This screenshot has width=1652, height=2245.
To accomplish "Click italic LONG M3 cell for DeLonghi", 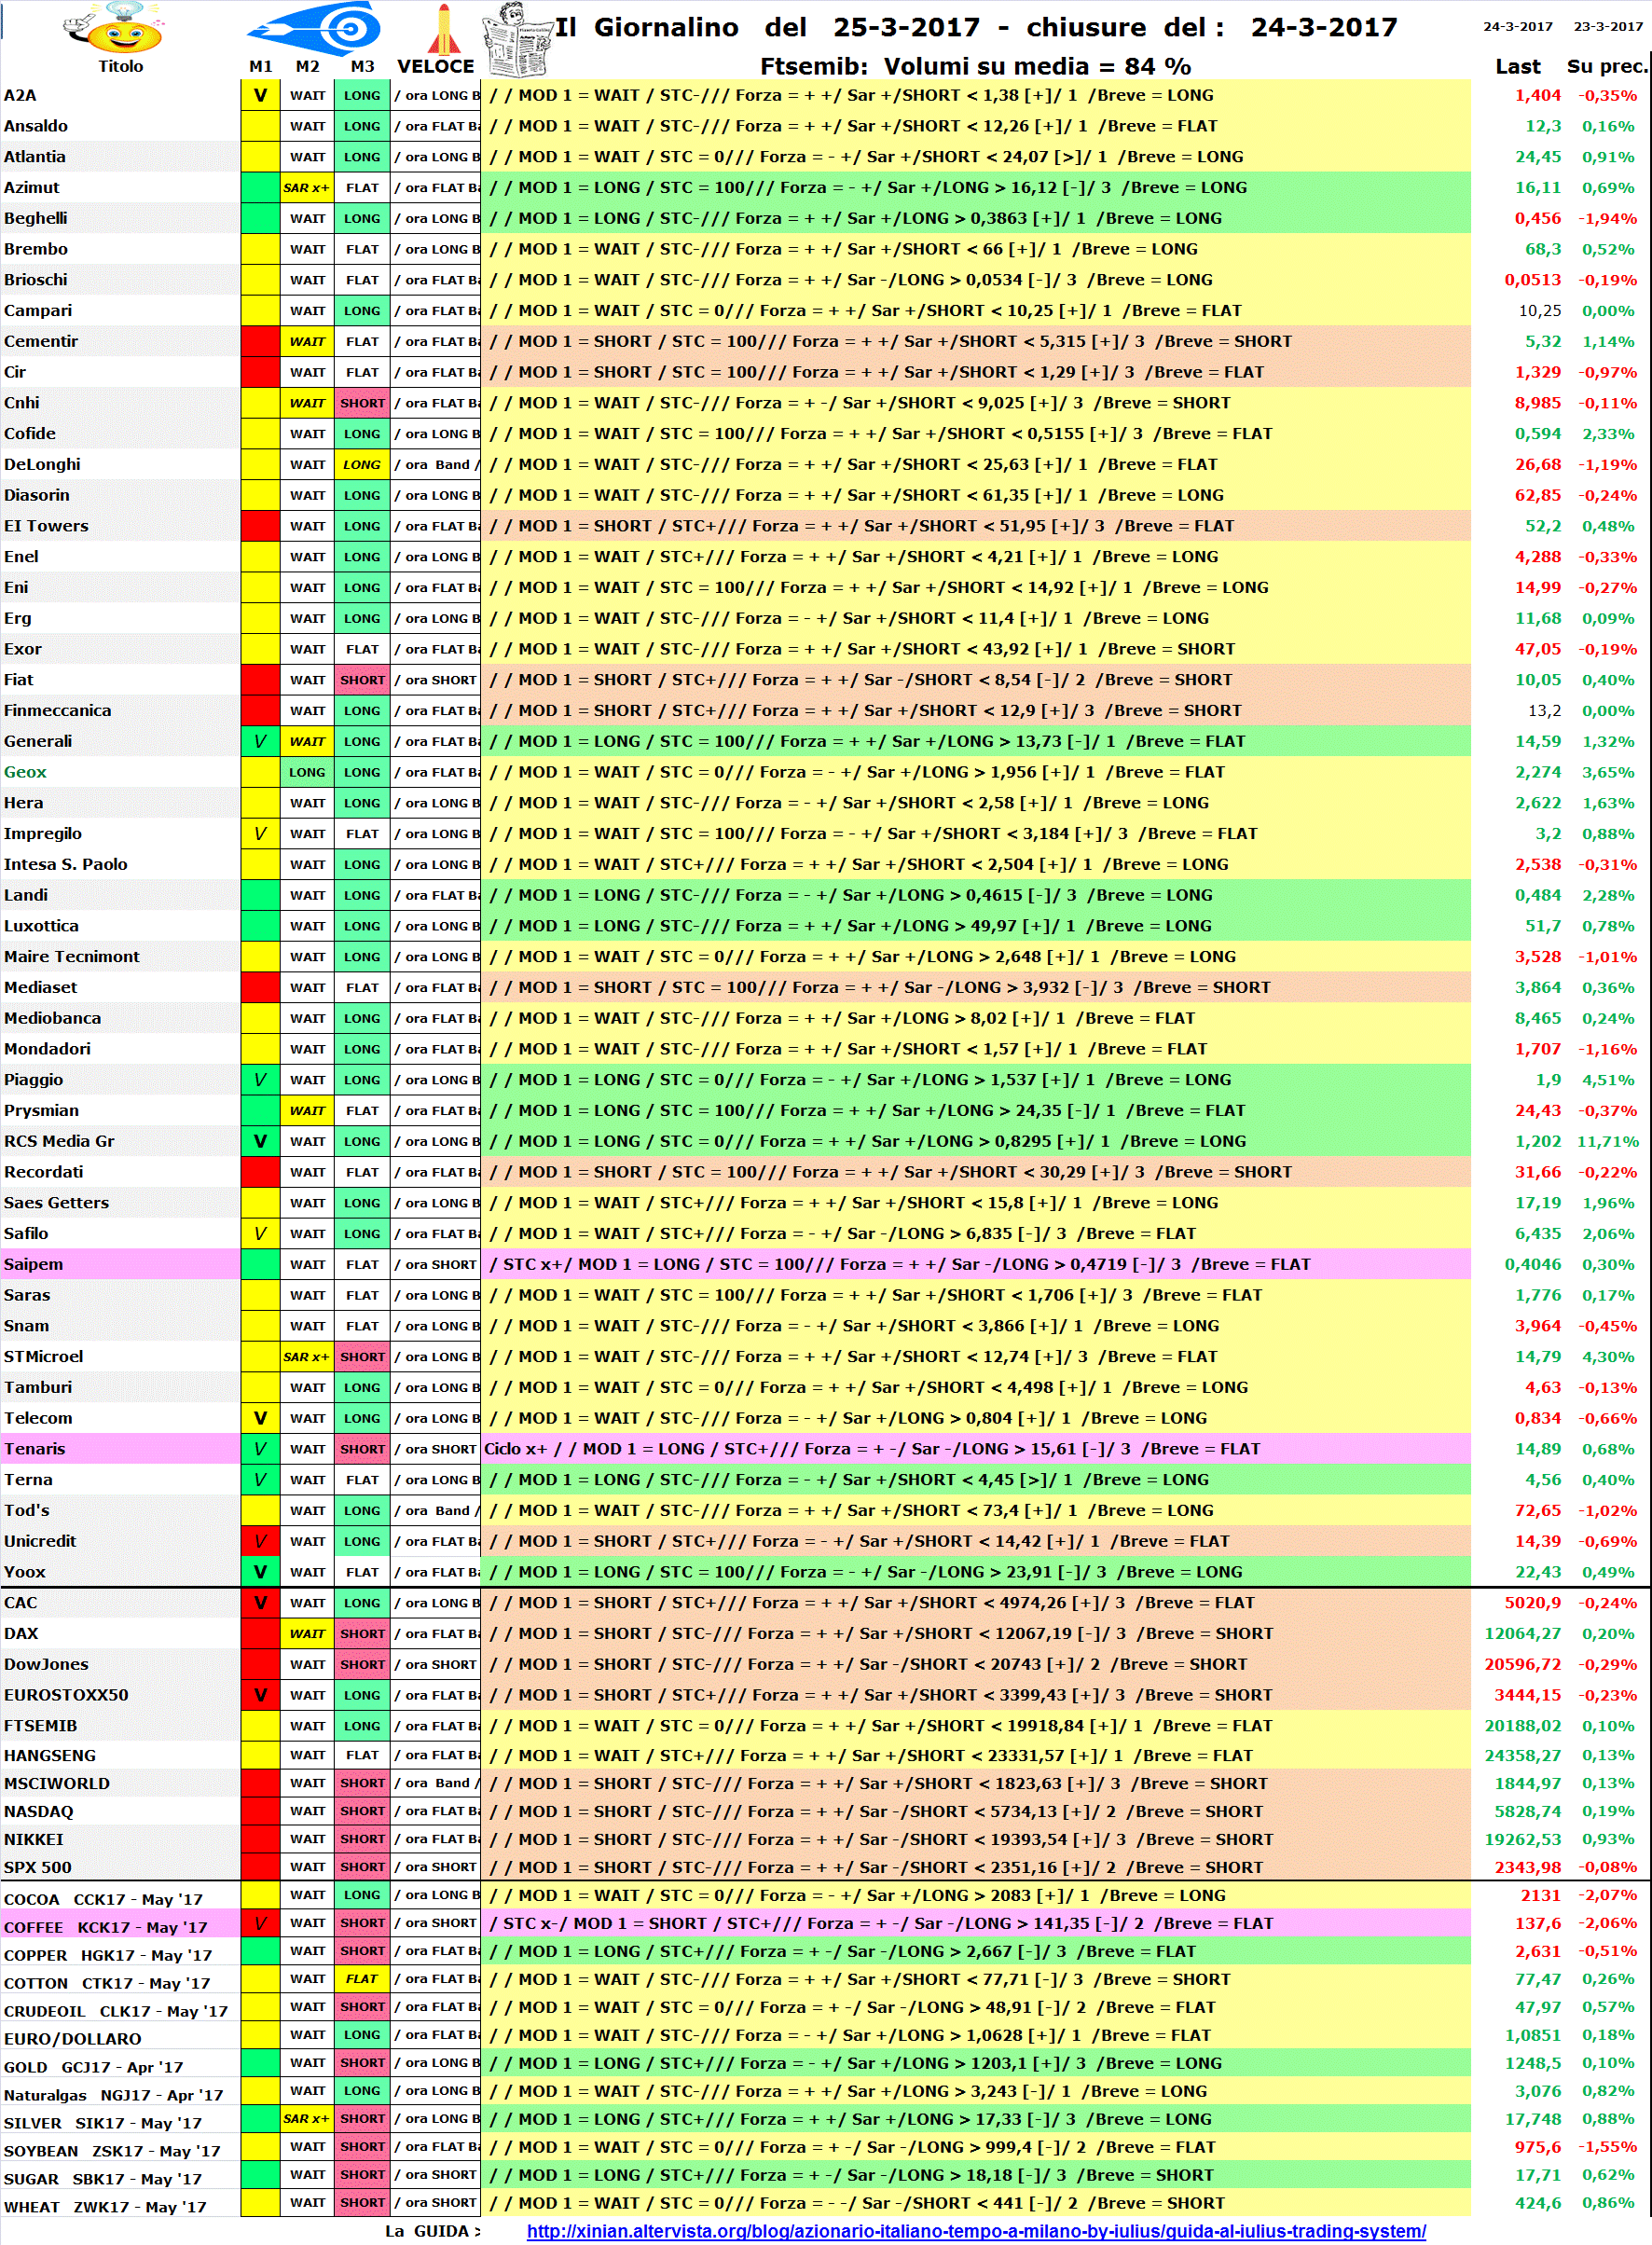I will click(x=362, y=464).
